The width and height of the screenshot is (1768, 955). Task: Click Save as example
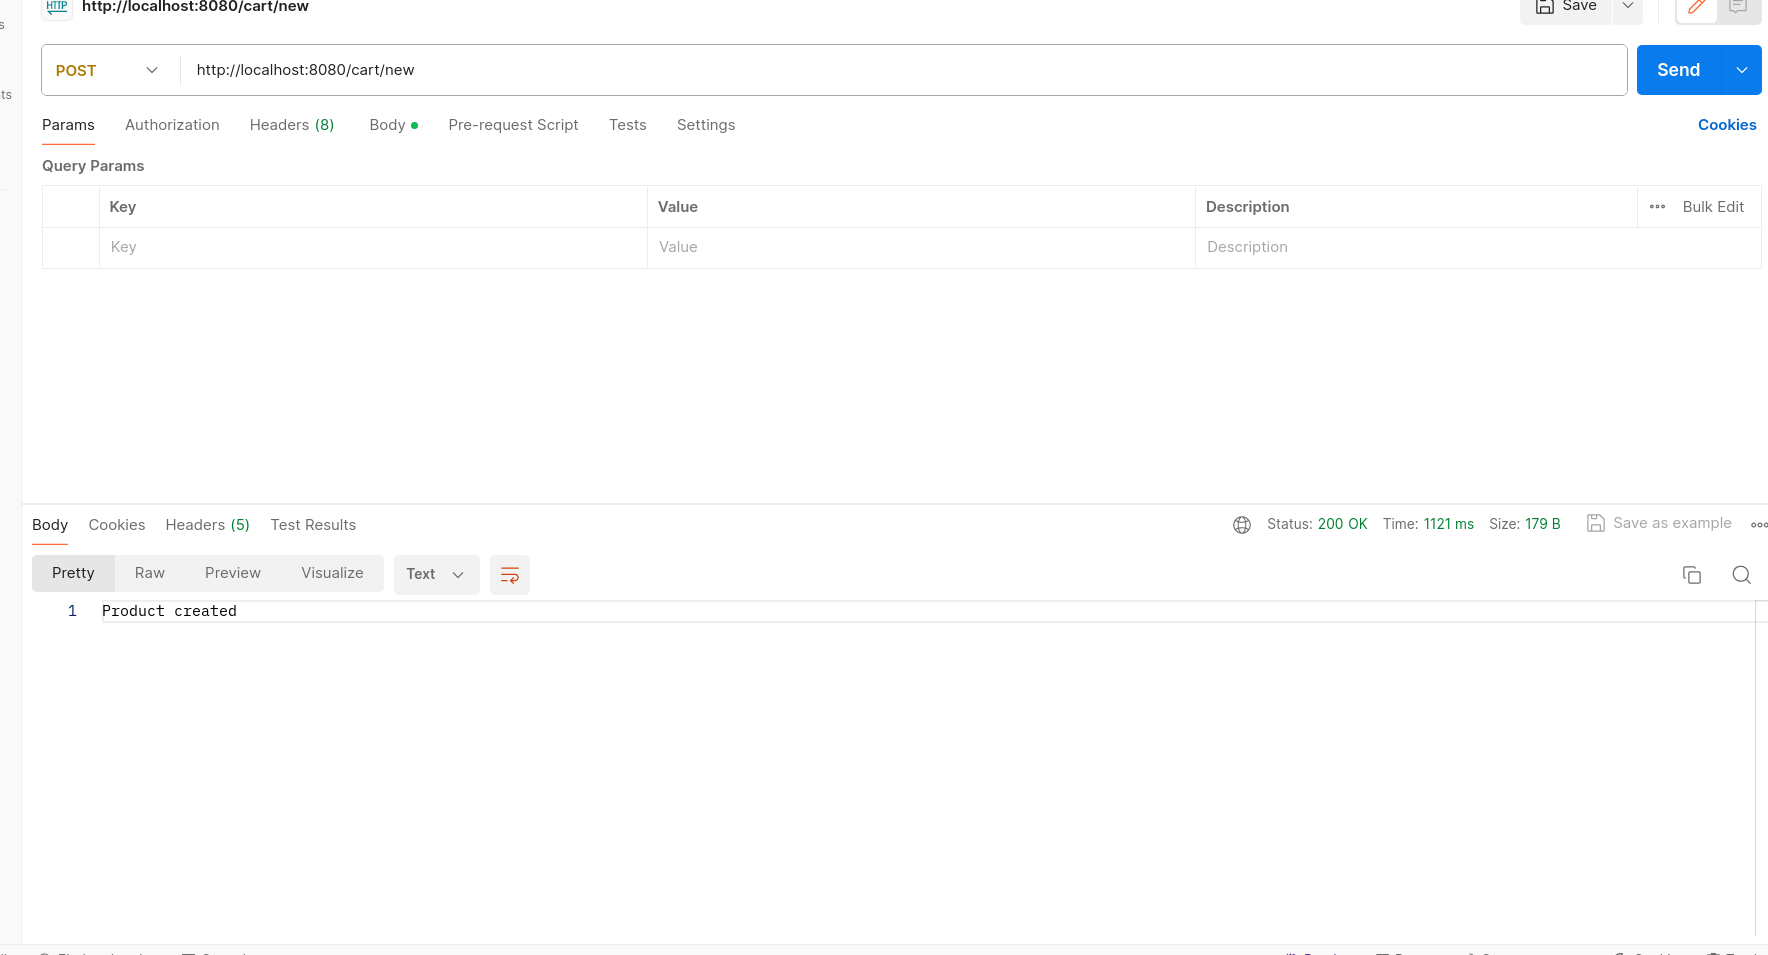pyautogui.click(x=1660, y=523)
